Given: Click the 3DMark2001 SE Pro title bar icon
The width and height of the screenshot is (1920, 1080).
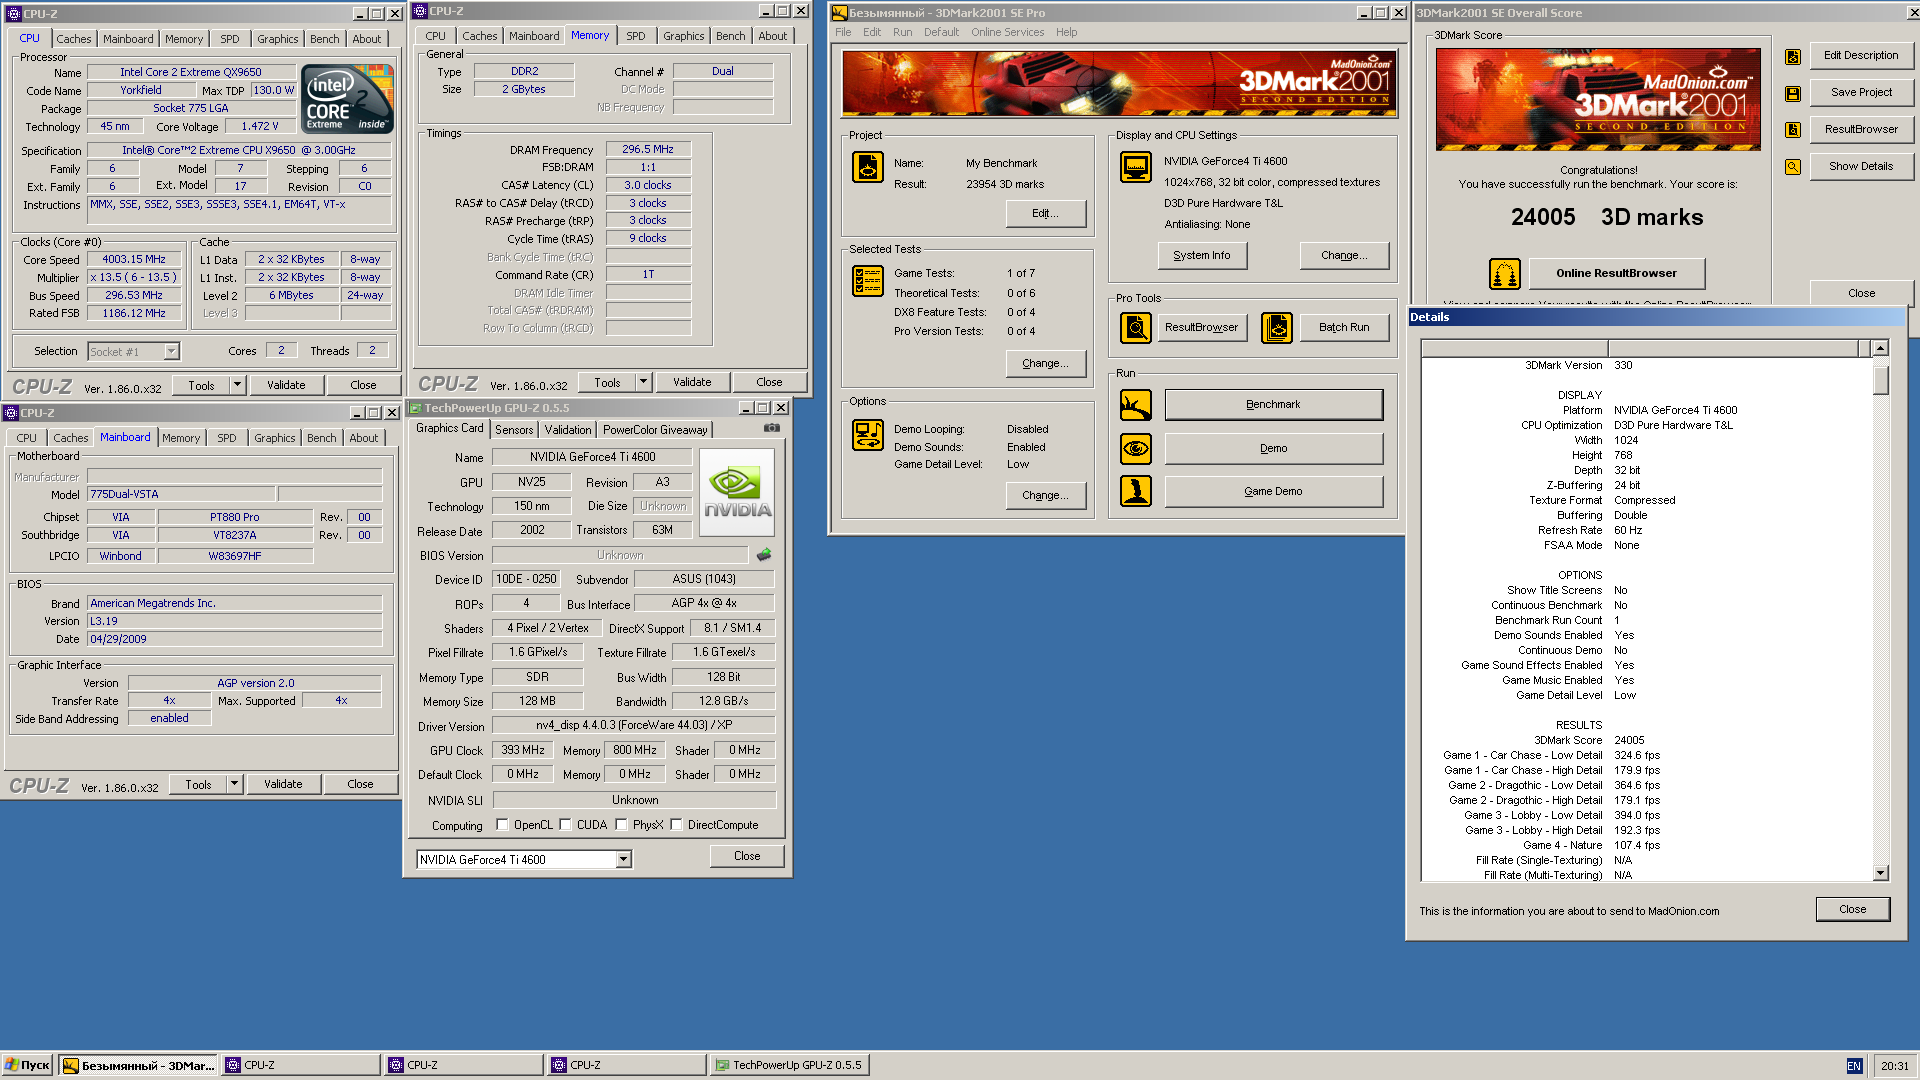Looking at the screenshot, I should [840, 13].
